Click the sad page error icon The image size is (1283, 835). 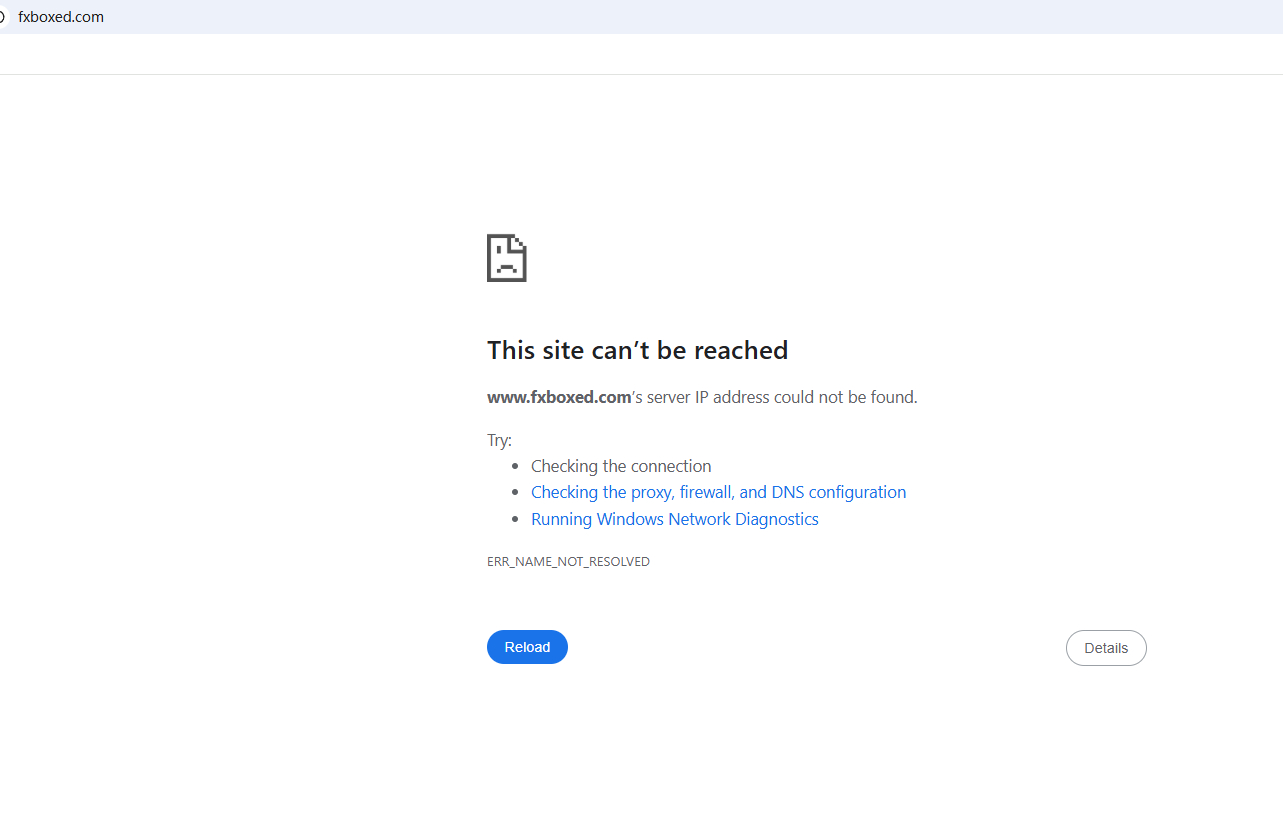pos(506,258)
